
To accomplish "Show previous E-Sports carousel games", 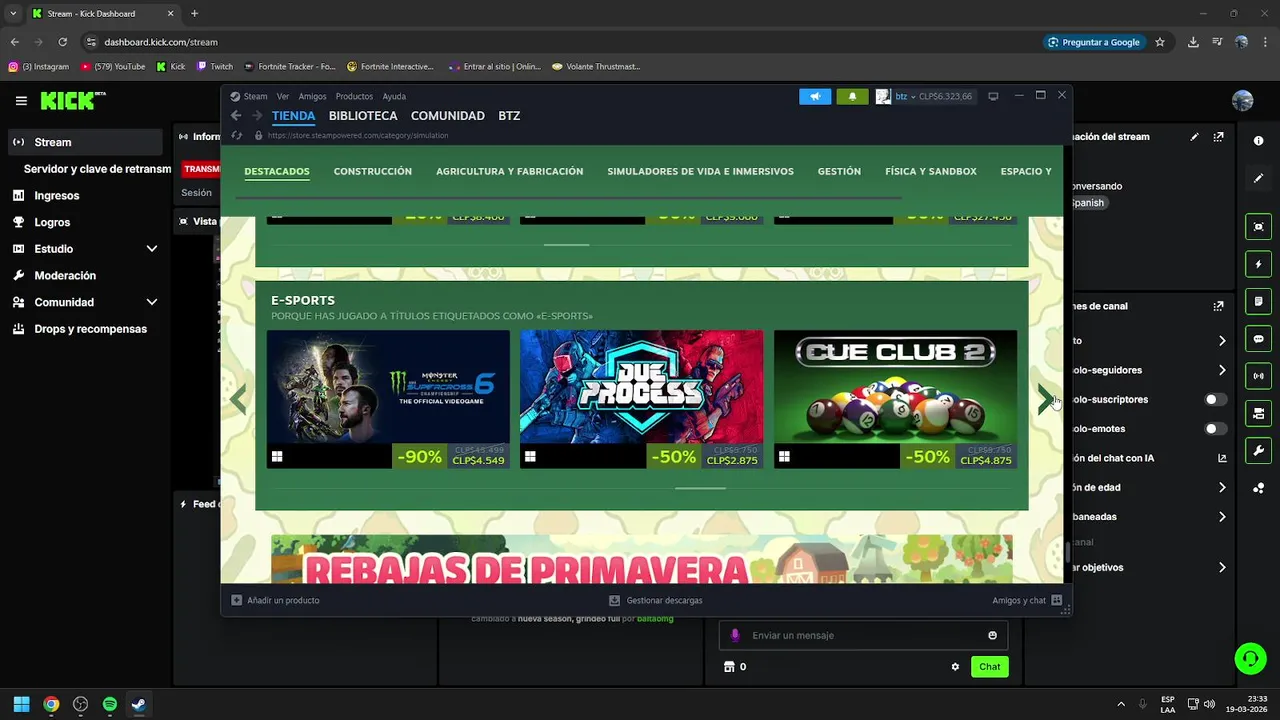I will pos(238,399).
